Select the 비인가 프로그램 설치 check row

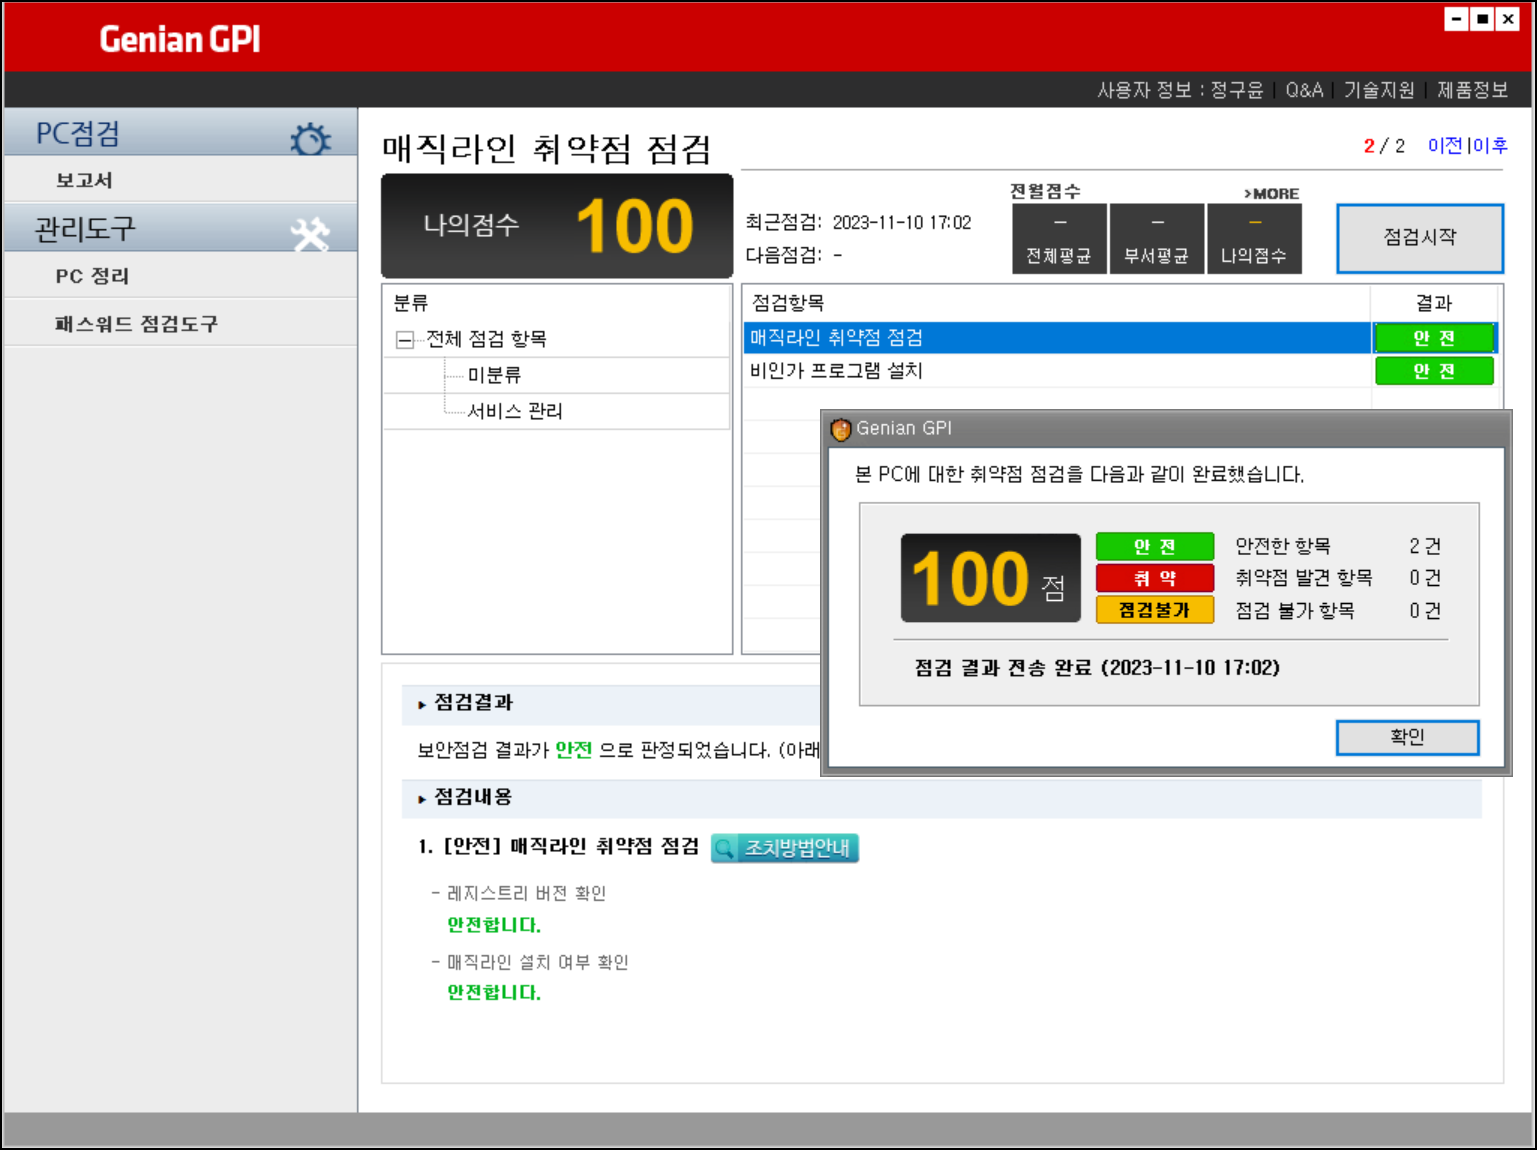(x=836, y=371)
